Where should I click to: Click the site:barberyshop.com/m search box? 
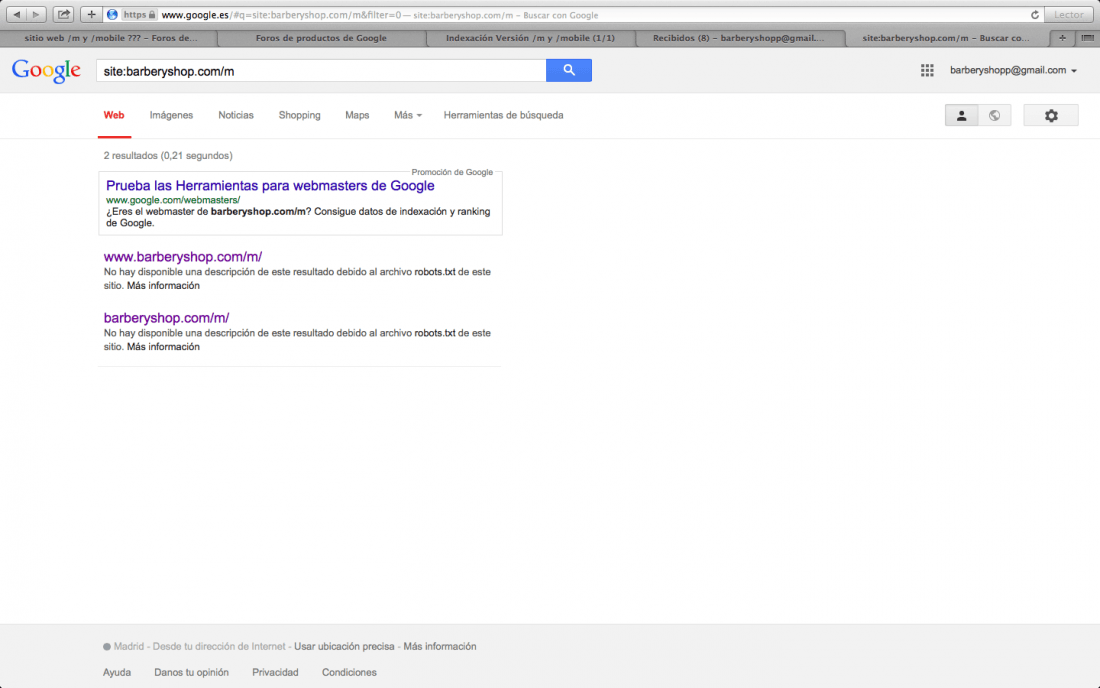(x=321, y=71)
